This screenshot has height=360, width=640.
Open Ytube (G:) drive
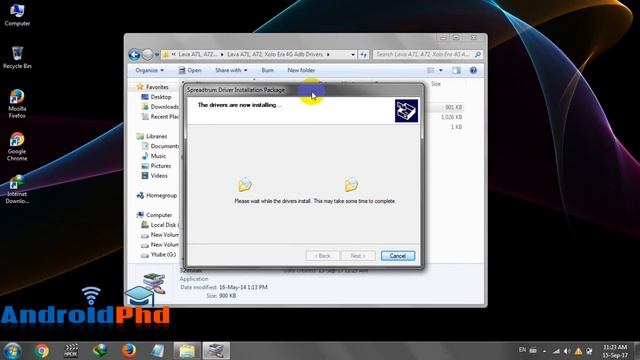(163, 254)
